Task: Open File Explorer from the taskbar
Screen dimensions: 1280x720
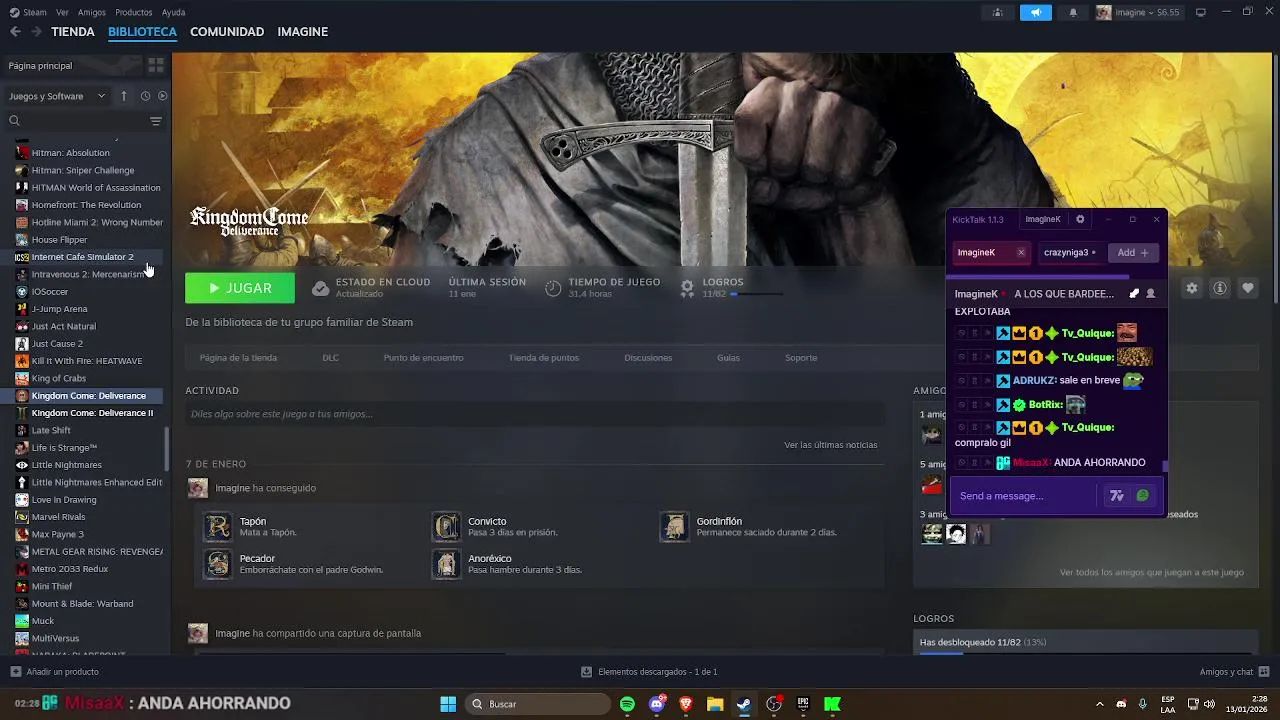Action: tap(715, 704)
